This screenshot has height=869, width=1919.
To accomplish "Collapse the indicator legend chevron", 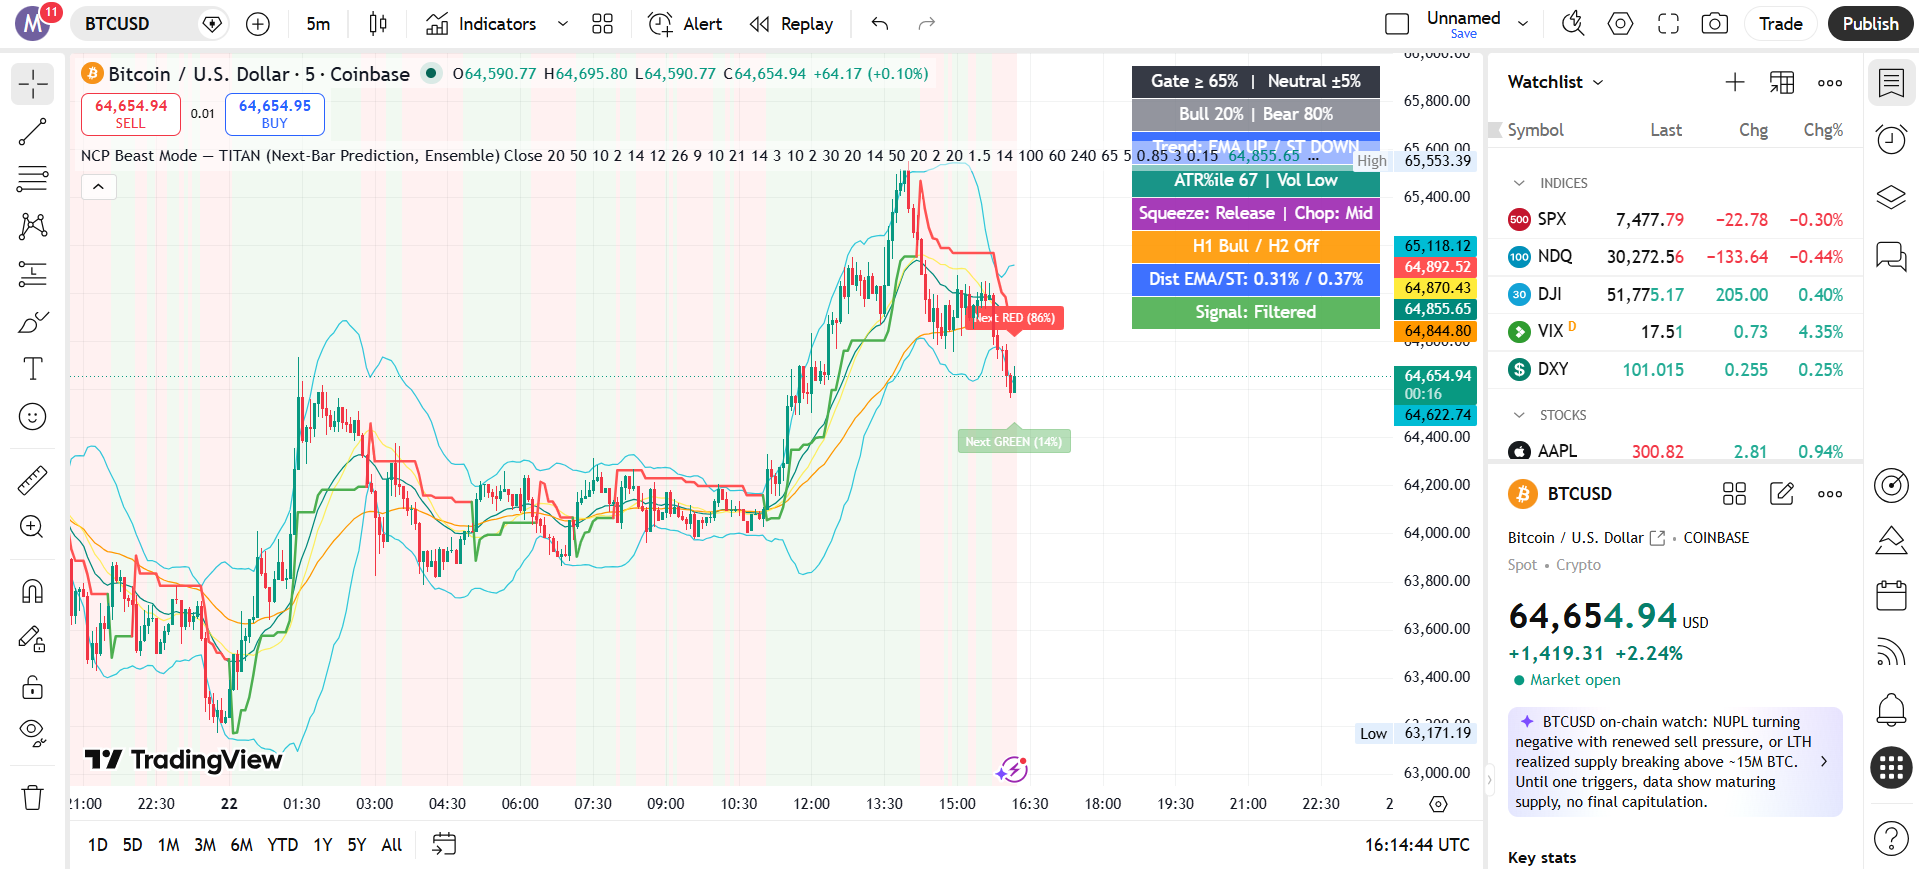I will point(98,187).
